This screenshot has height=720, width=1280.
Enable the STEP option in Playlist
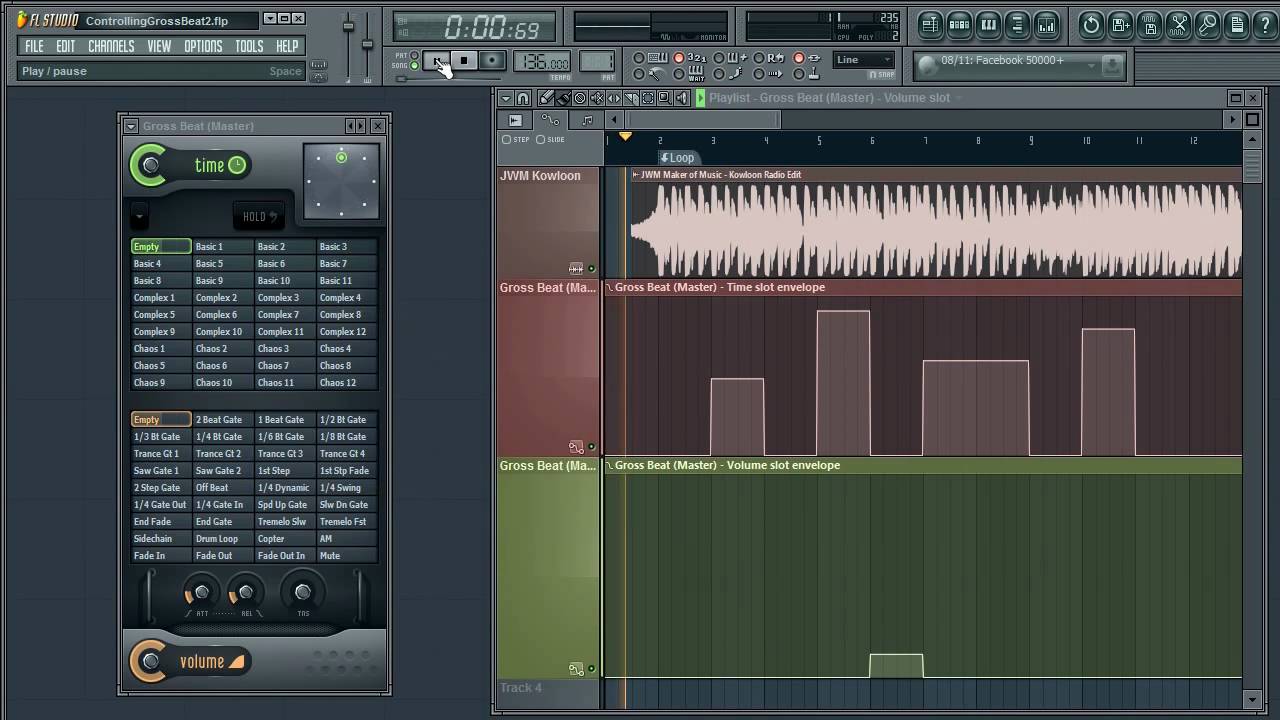tap(515, 139)
